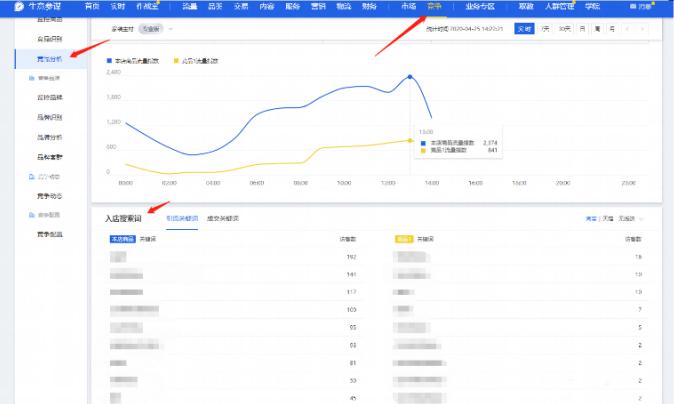This screenshot has width=674, height=404.
Task: Click the 专业版 version badge
Action: (151, 29)
